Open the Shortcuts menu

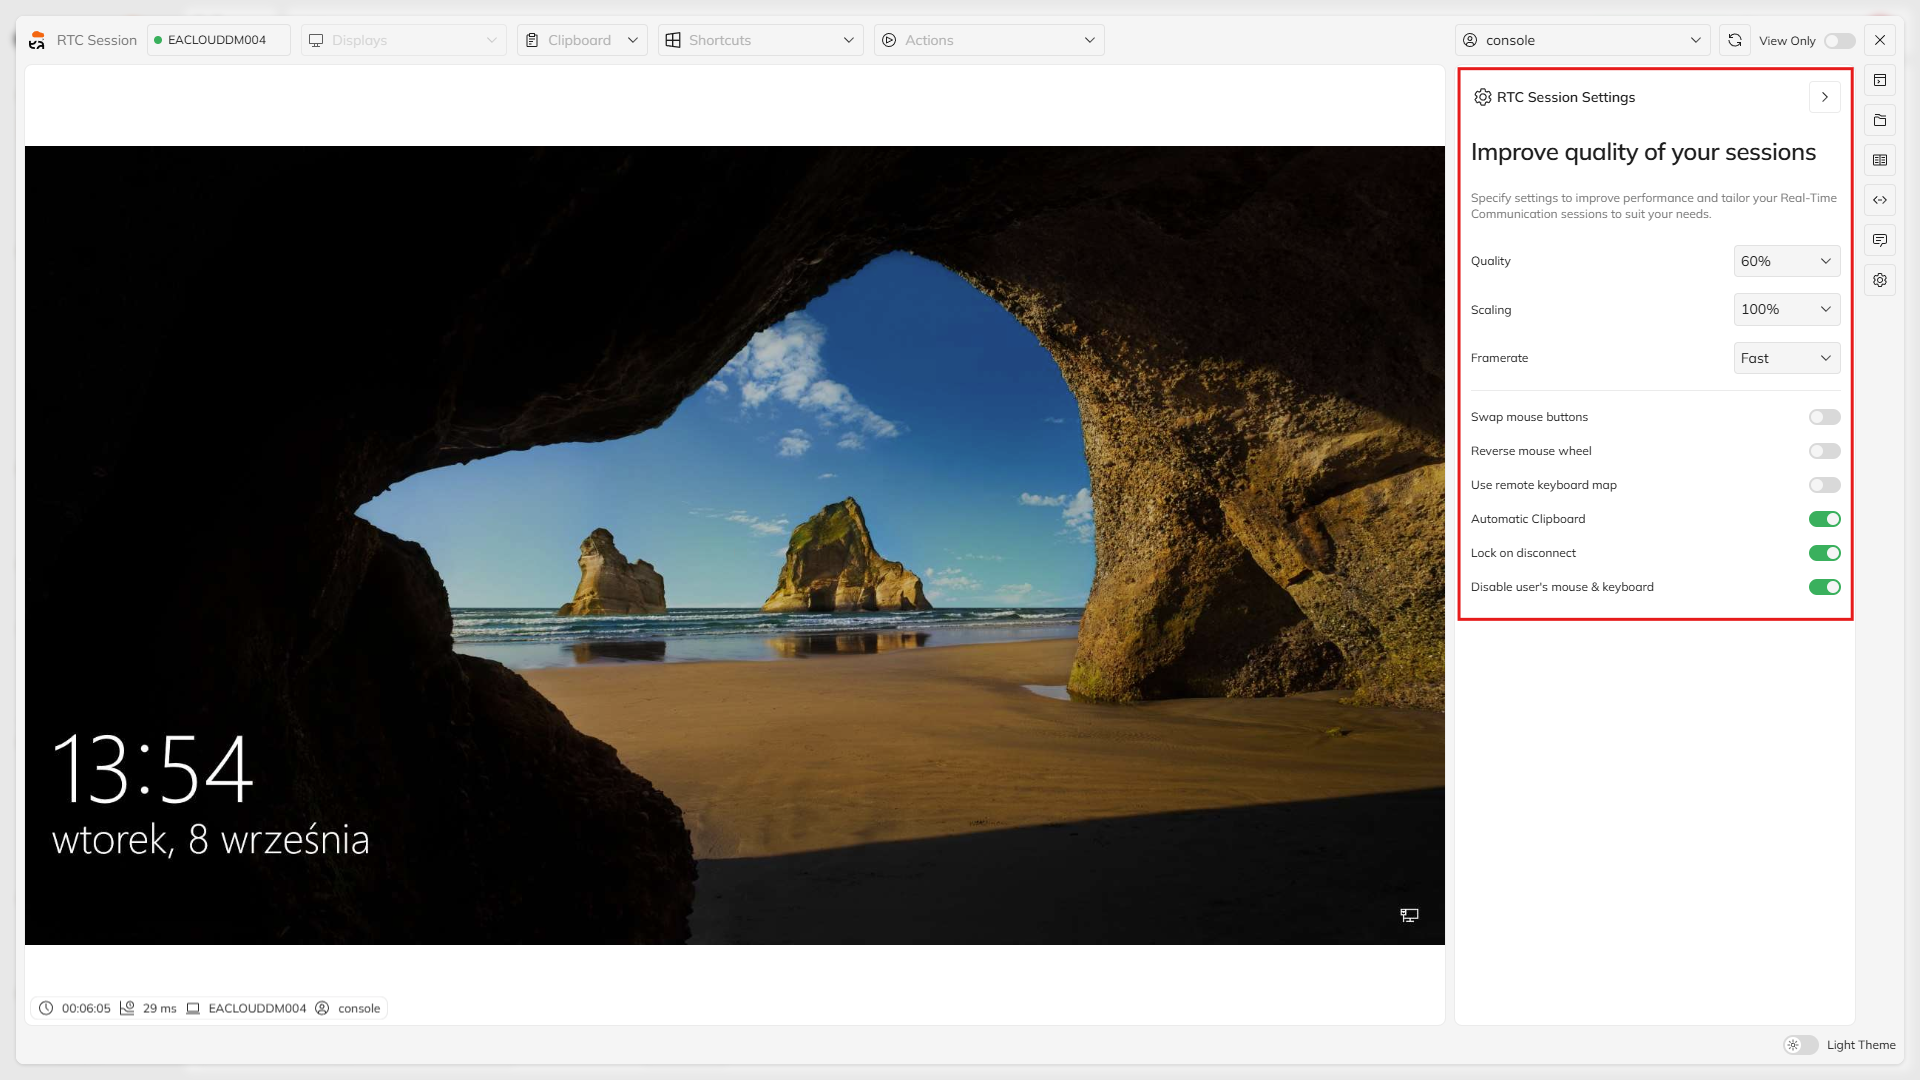[760, 40]
